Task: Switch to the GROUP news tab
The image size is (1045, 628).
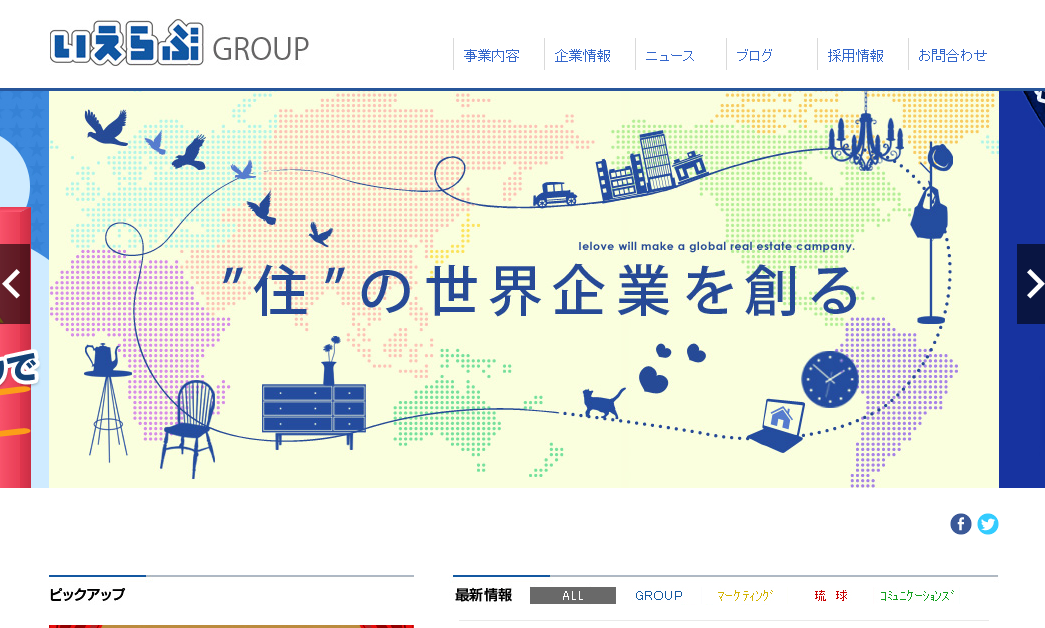Action: coord(658,595)
